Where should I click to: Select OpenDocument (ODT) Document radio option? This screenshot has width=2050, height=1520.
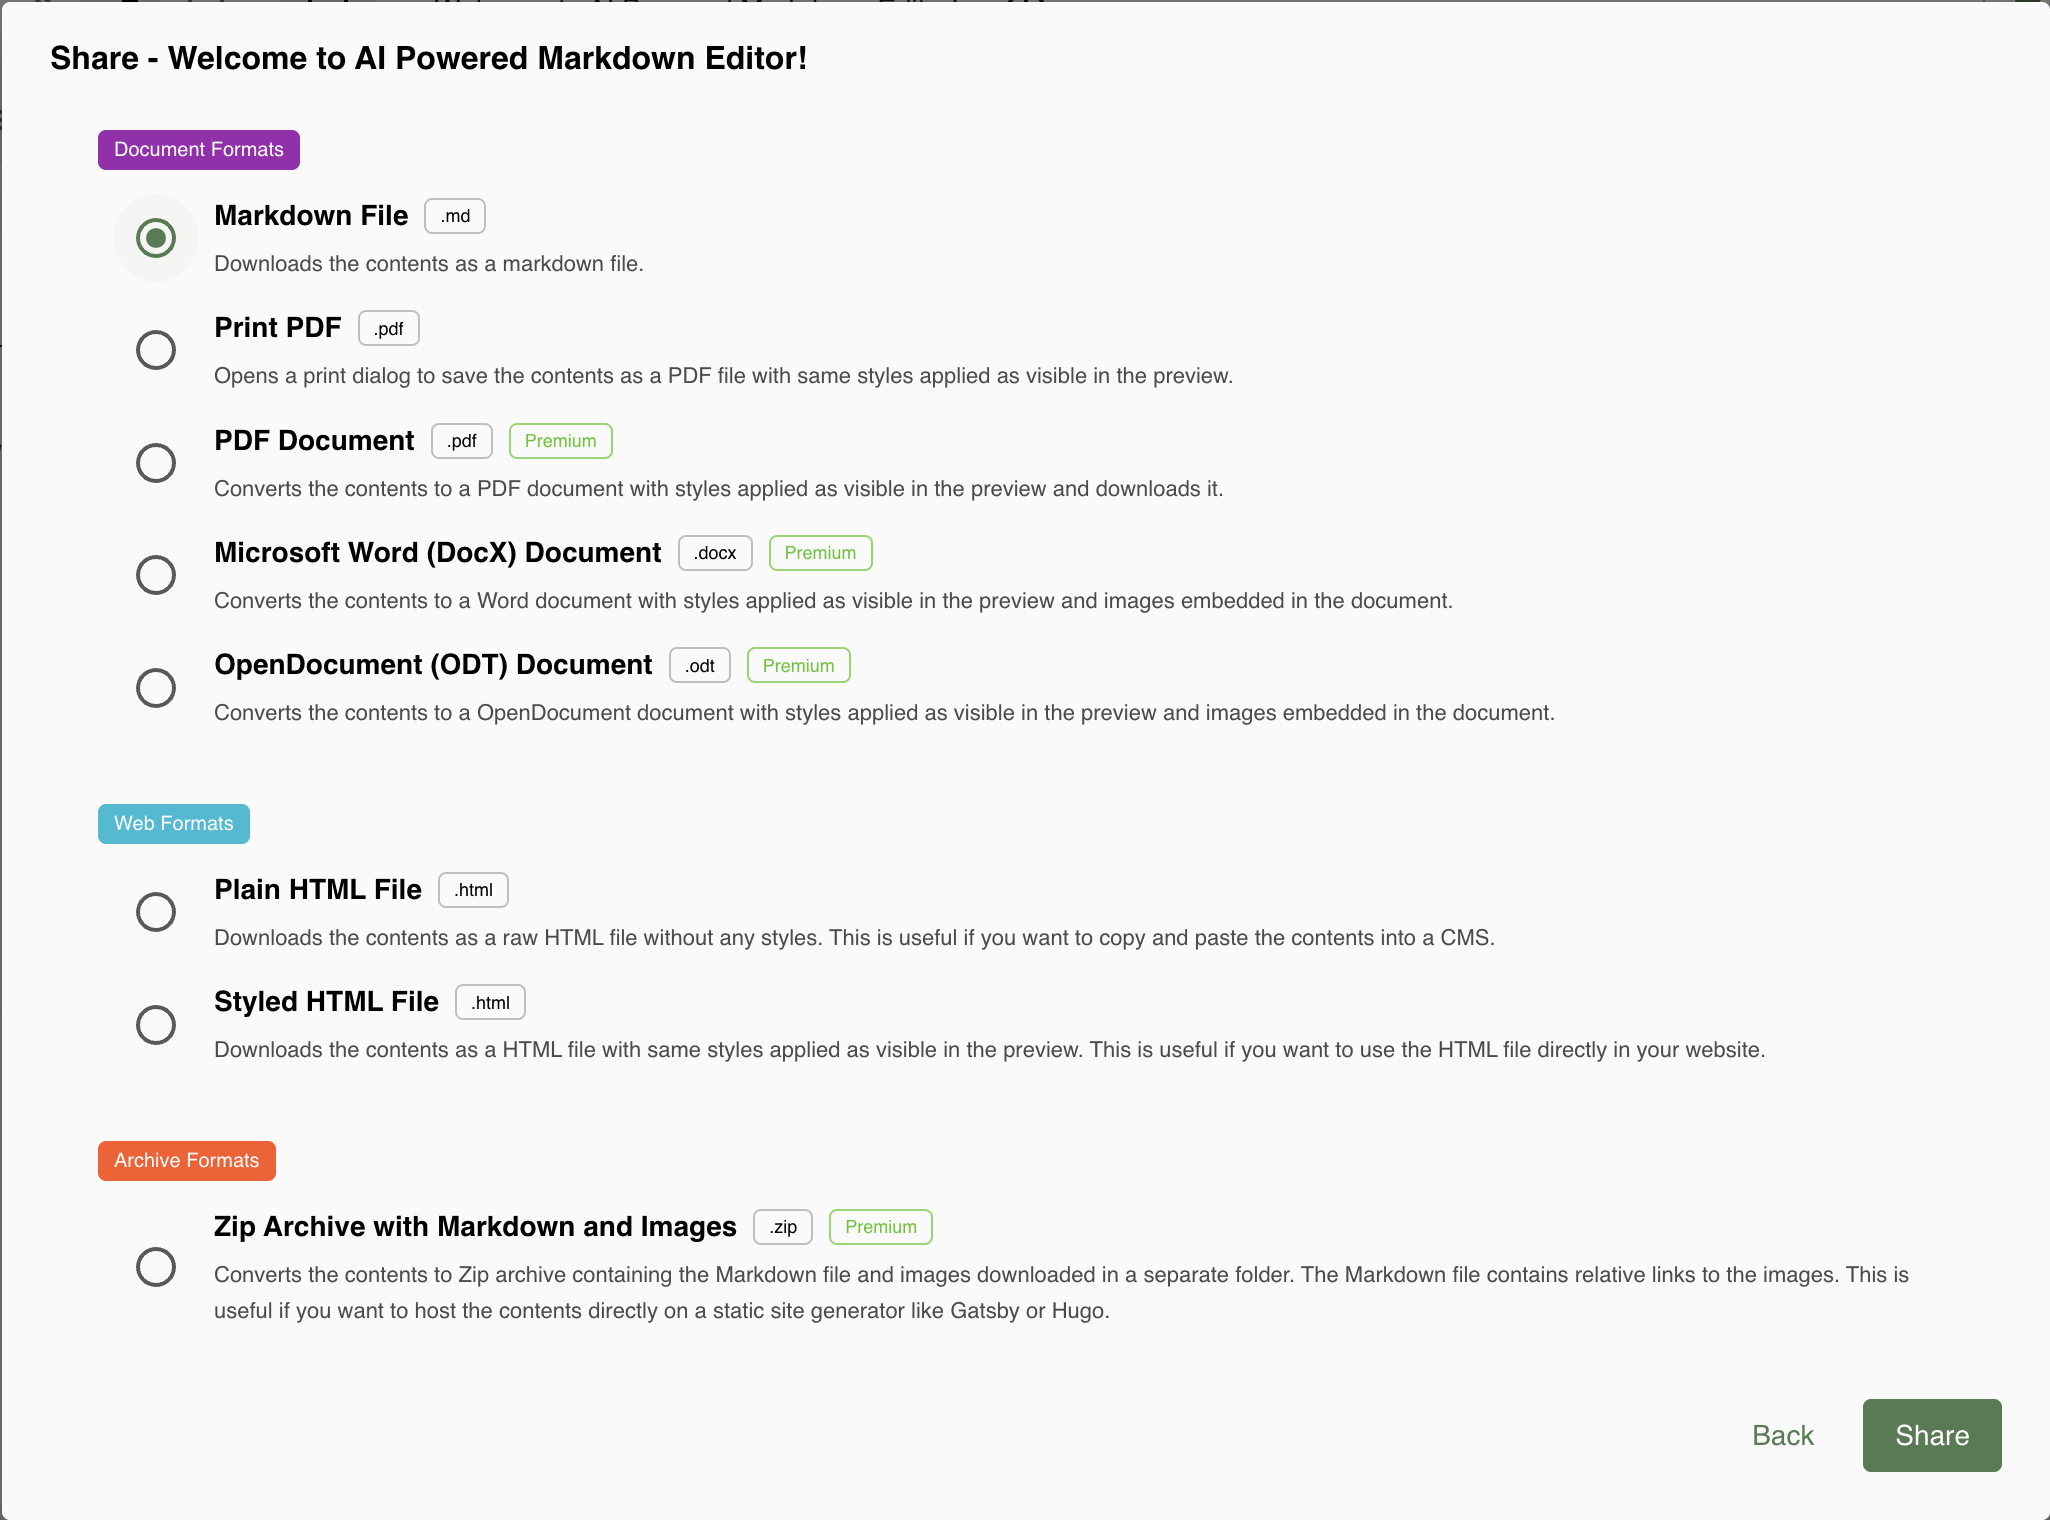coord(156,688)
